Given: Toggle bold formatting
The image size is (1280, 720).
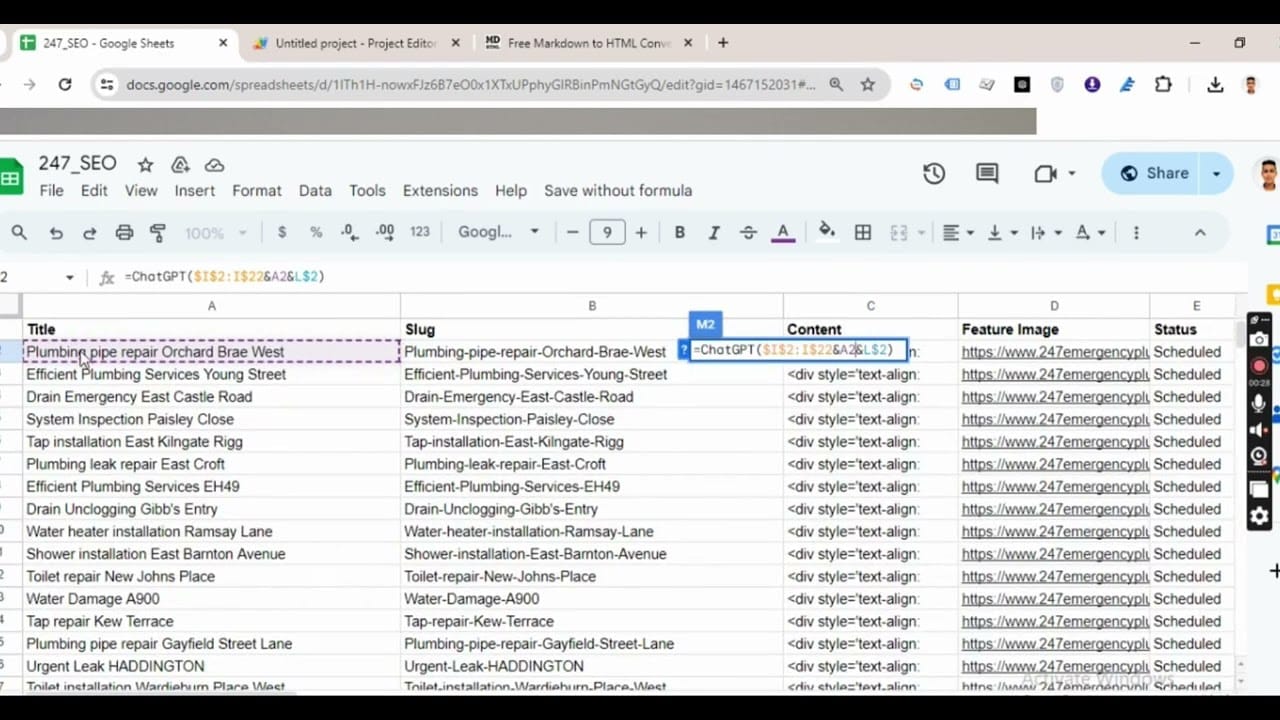Looking at the screenshot, I should 679,233.
